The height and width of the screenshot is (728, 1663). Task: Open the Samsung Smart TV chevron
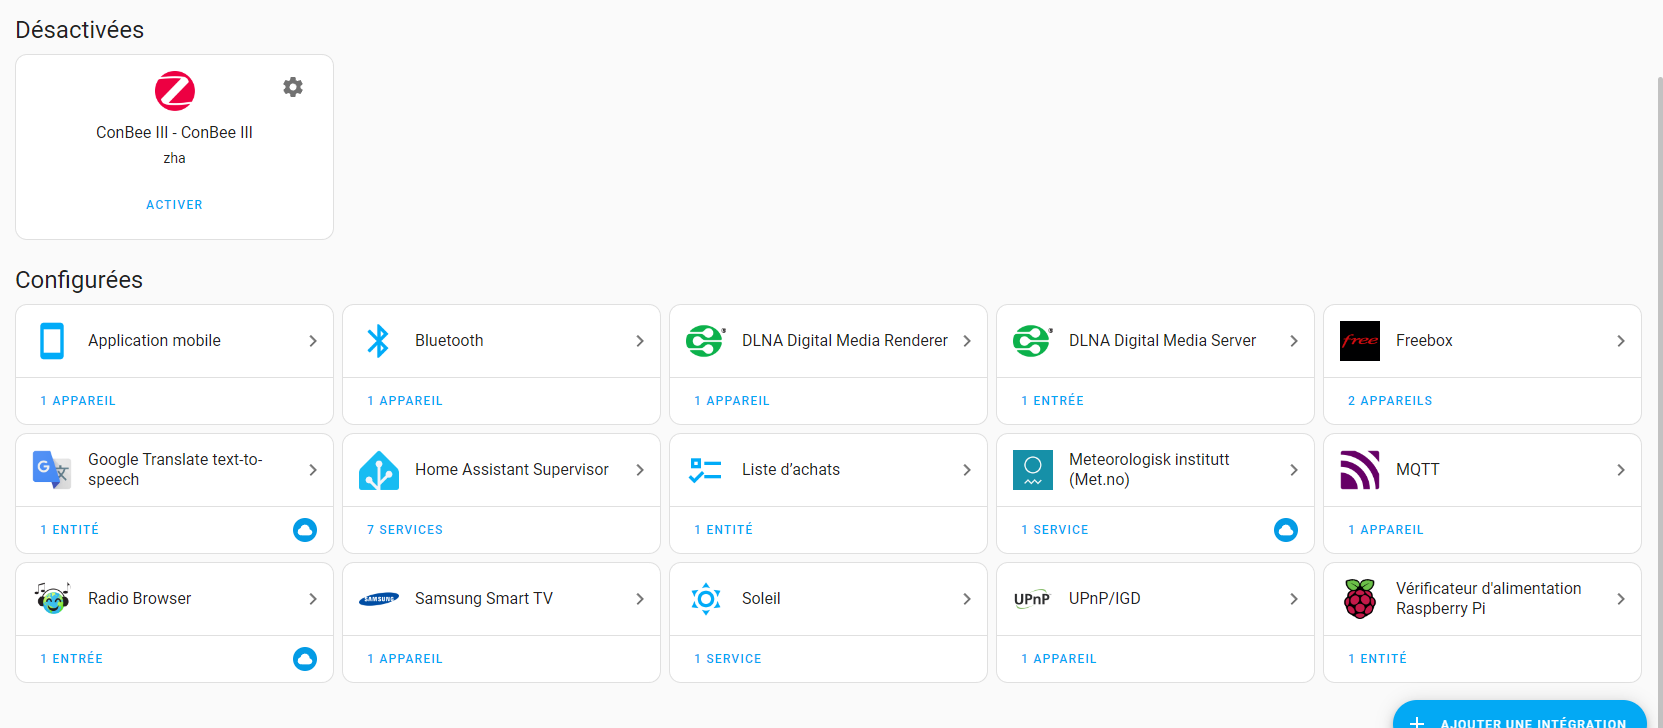coord(640,599)
